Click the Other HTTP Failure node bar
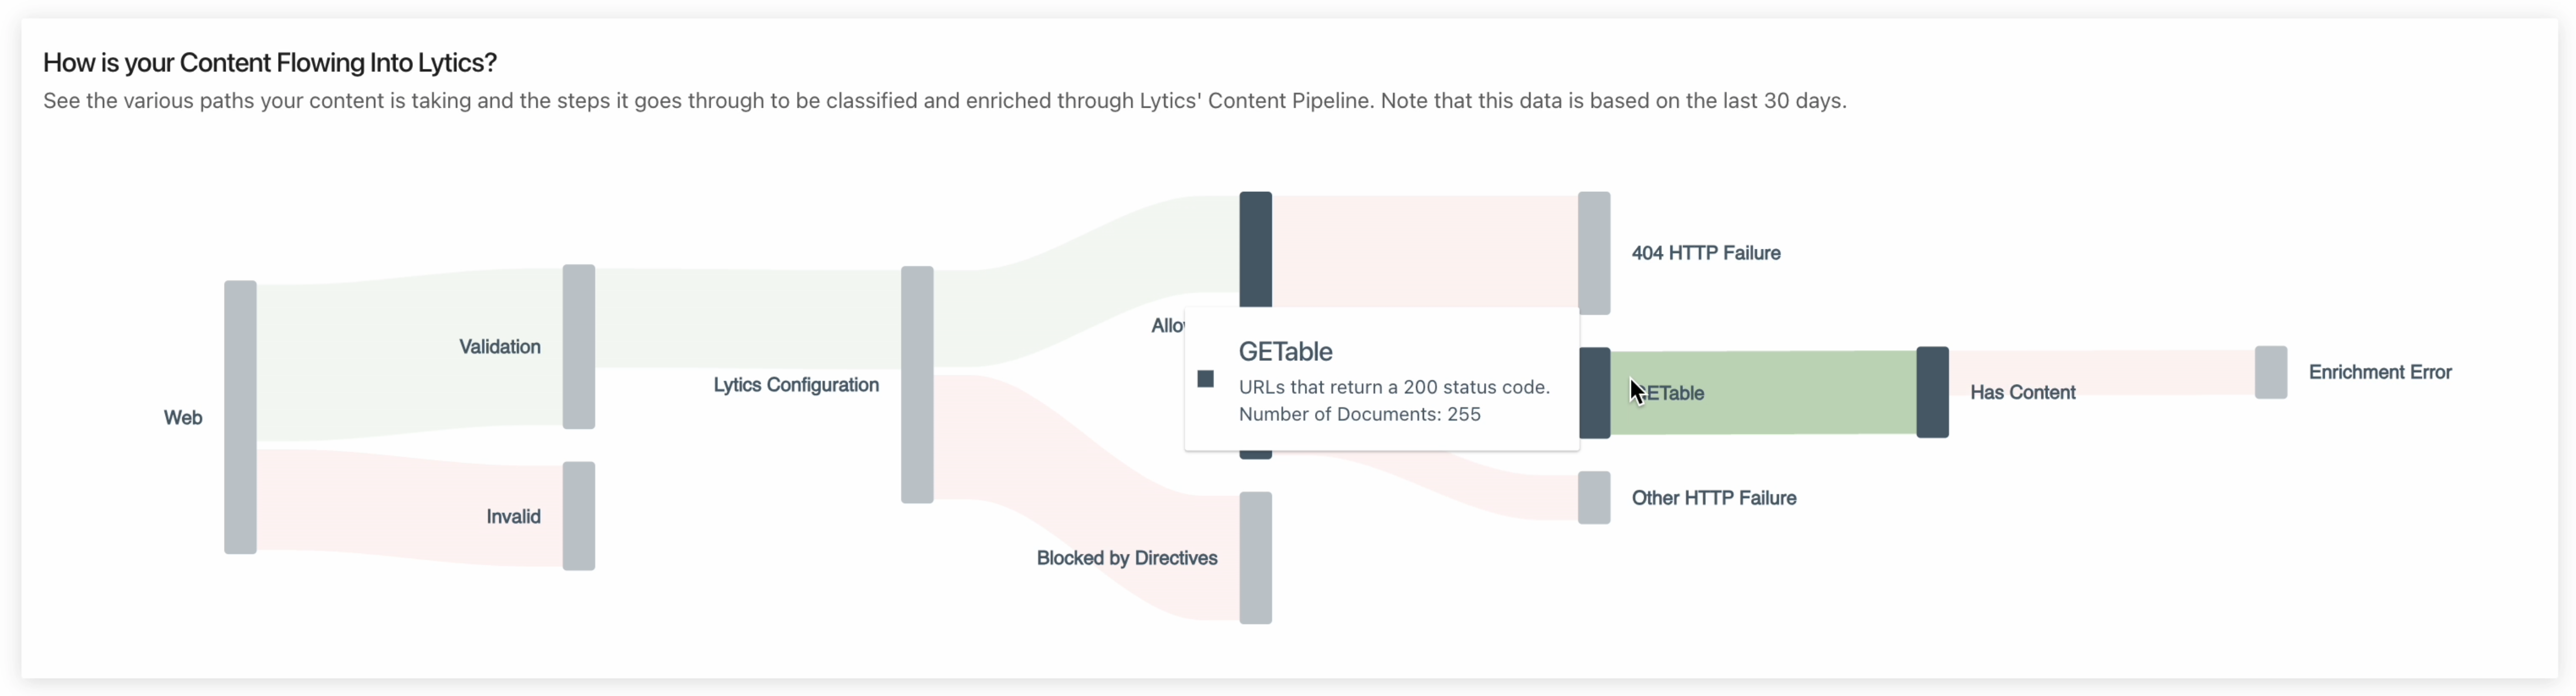The image size is (2576, 696). point(1594,498)
